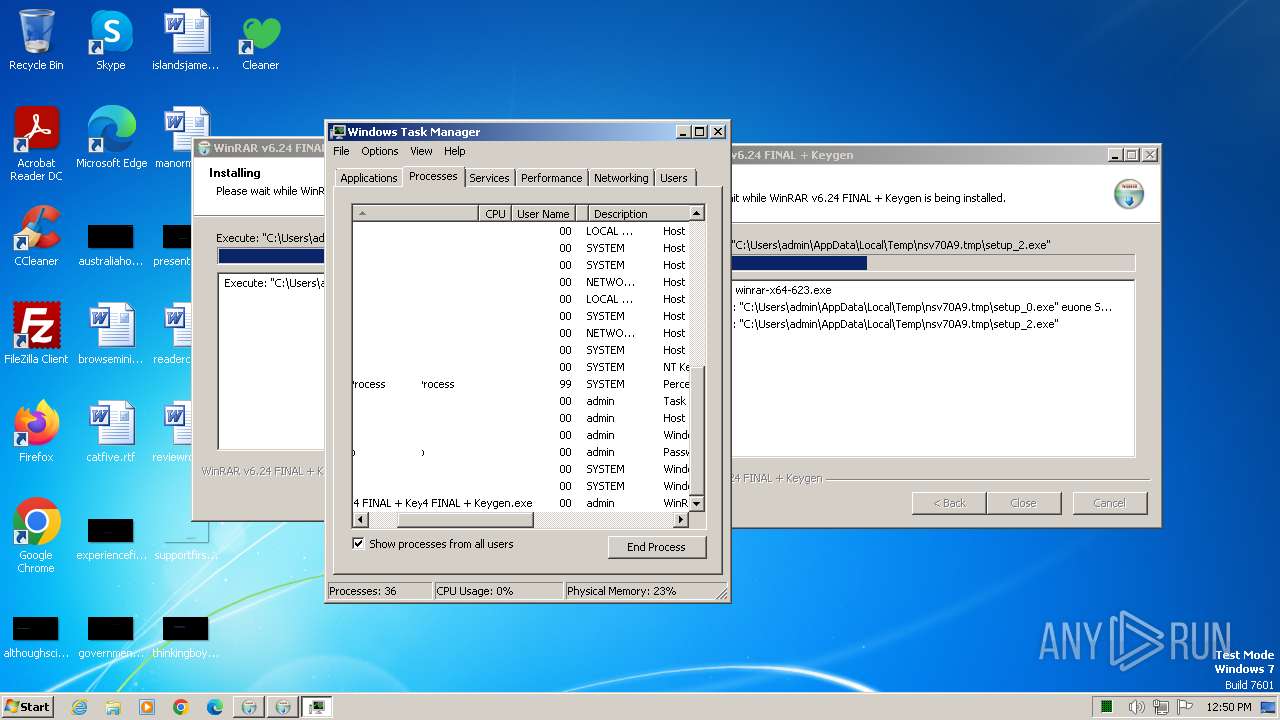1280x720 pixels.
Task: Open the FileZilla Client desktop icon
Action: coord(36,334)
